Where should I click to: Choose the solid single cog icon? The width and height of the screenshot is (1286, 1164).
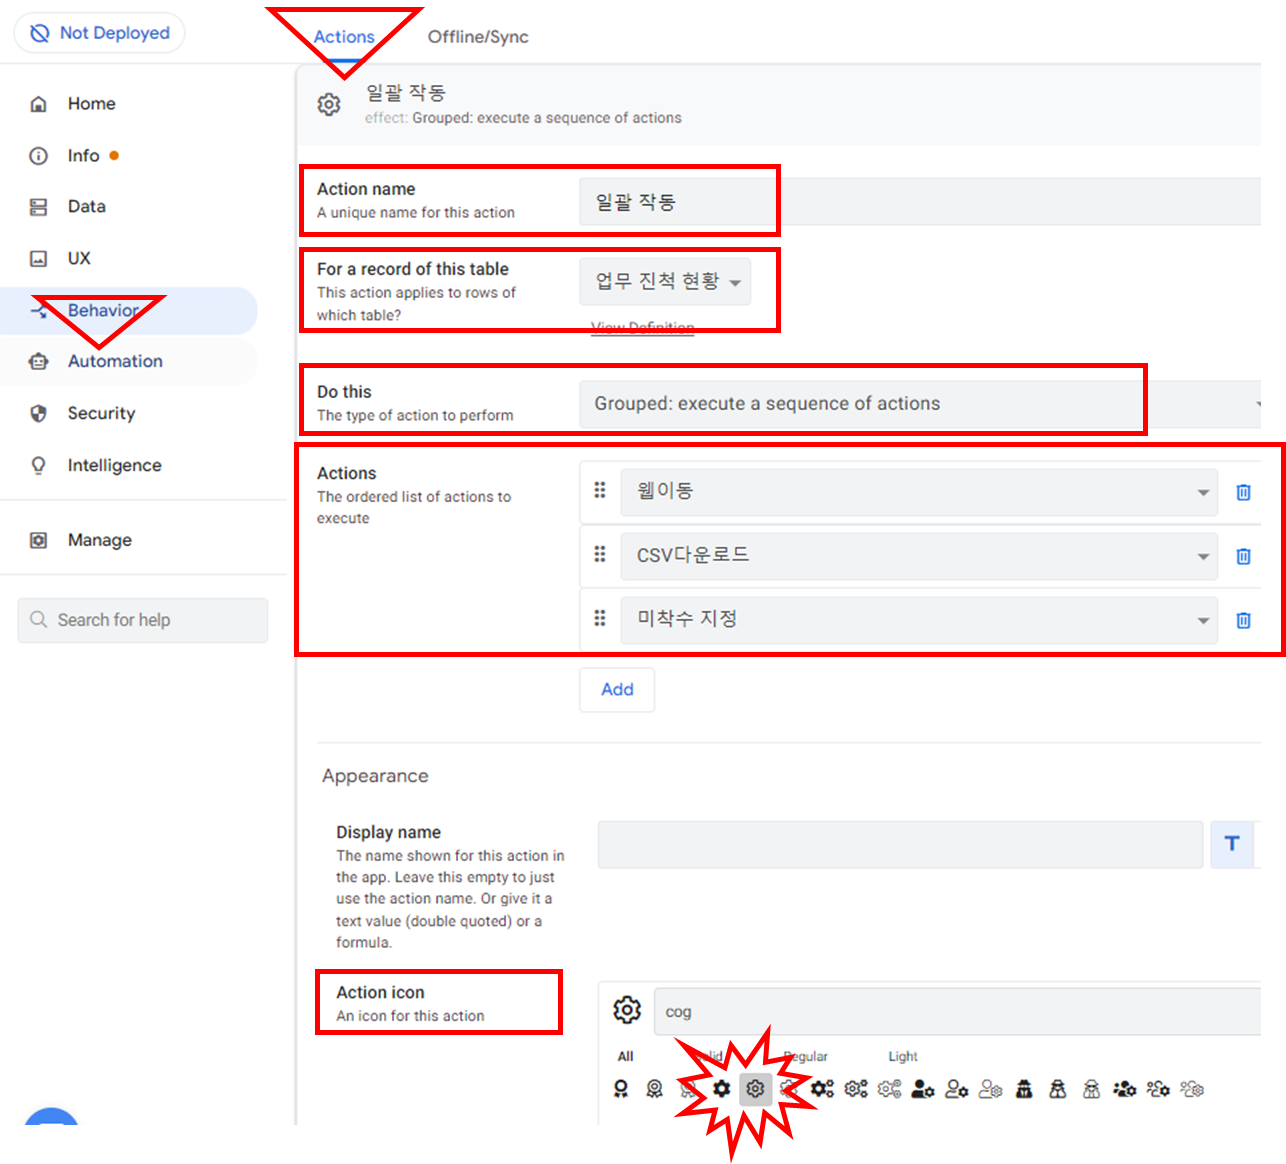[x=721, y=1089]
